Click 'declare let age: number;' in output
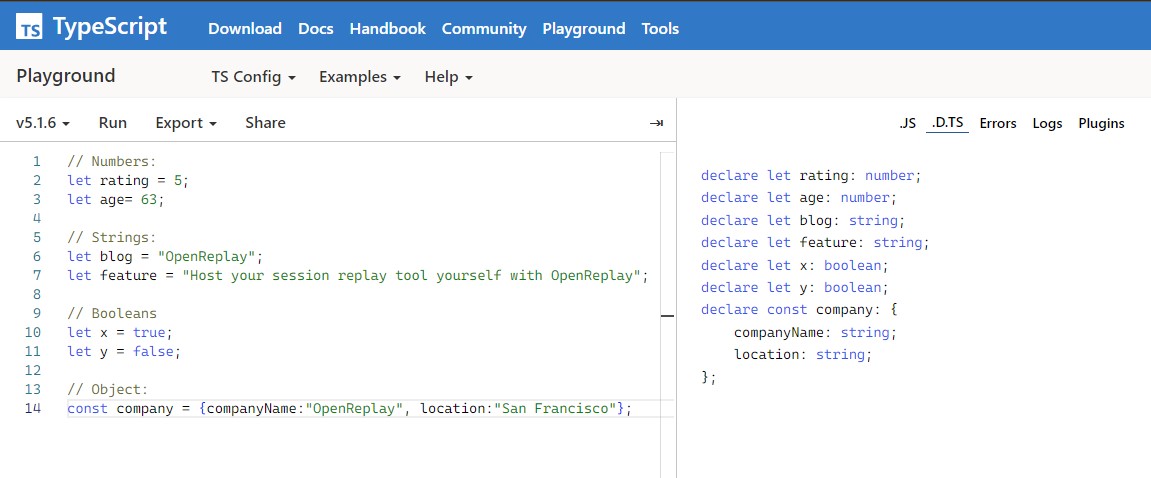 tap(799, 198)
